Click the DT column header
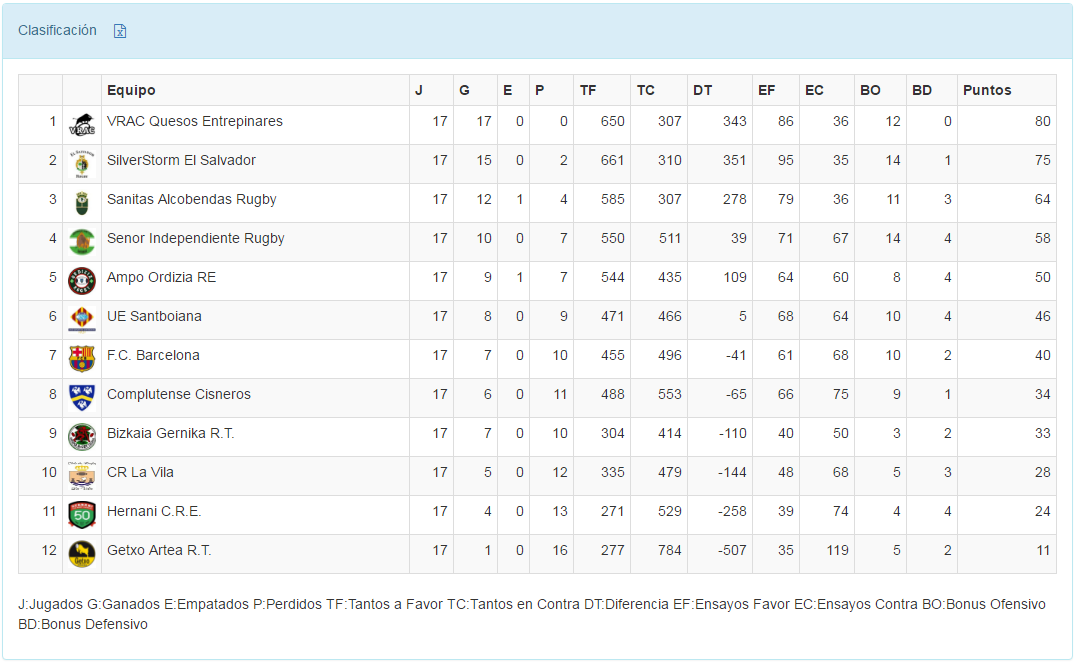Viewport: 1076px width, 662px height. (x=702, y=90)
